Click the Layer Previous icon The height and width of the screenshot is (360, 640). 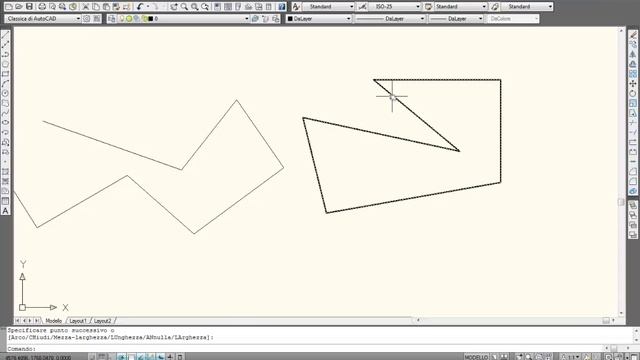pos(266,19)
